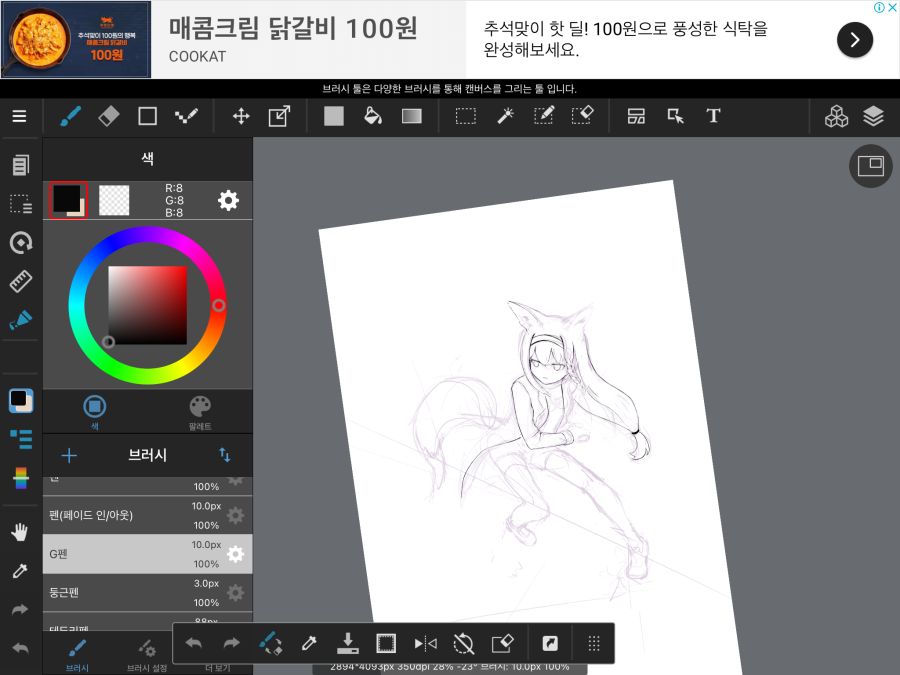Click the shortcut bar grid handle

[594, 643]
